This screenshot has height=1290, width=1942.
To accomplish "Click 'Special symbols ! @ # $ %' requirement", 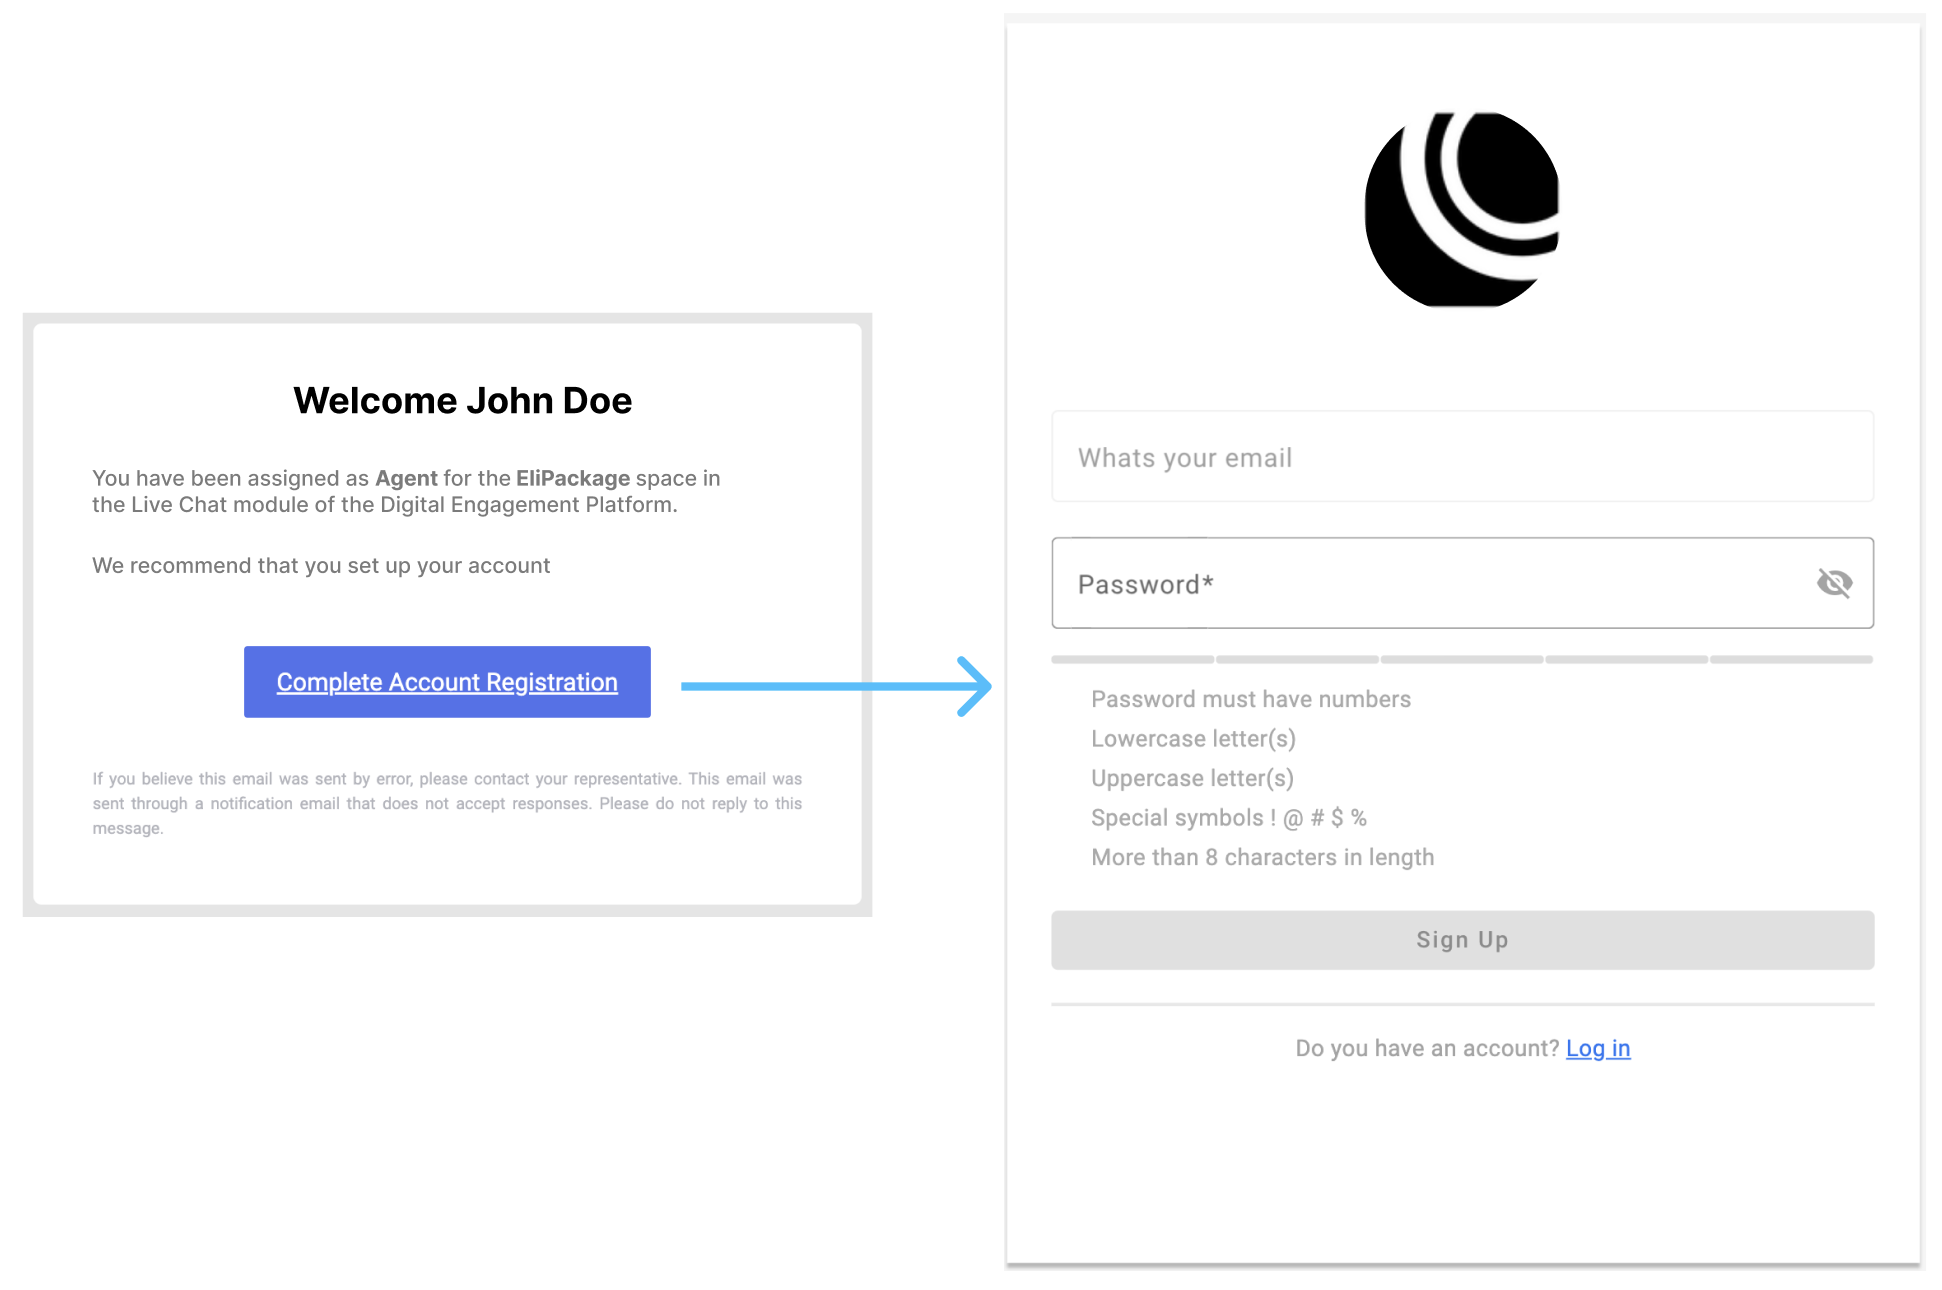I will point(1228,818).
